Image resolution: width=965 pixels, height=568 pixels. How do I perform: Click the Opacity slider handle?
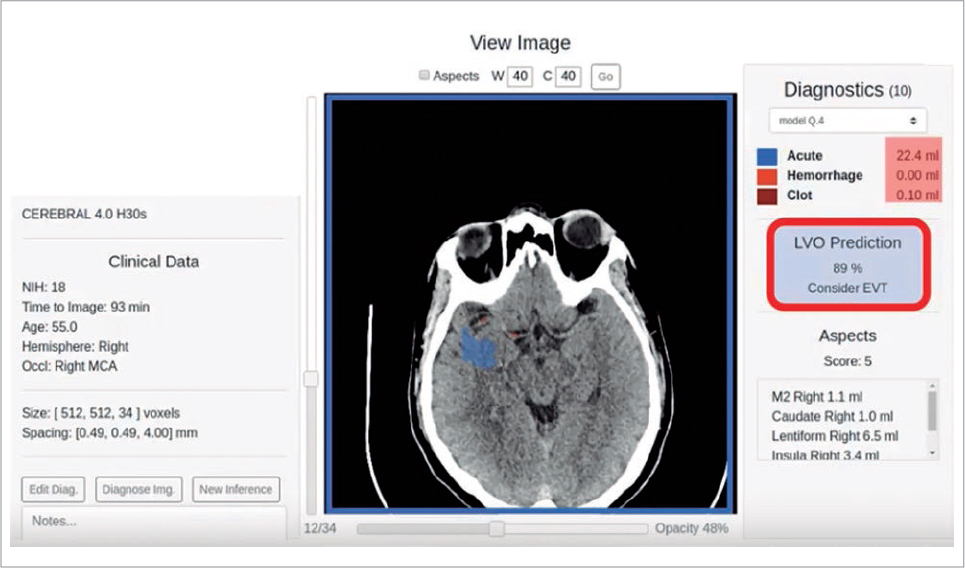pyautogui.click(x=496, y=529)
